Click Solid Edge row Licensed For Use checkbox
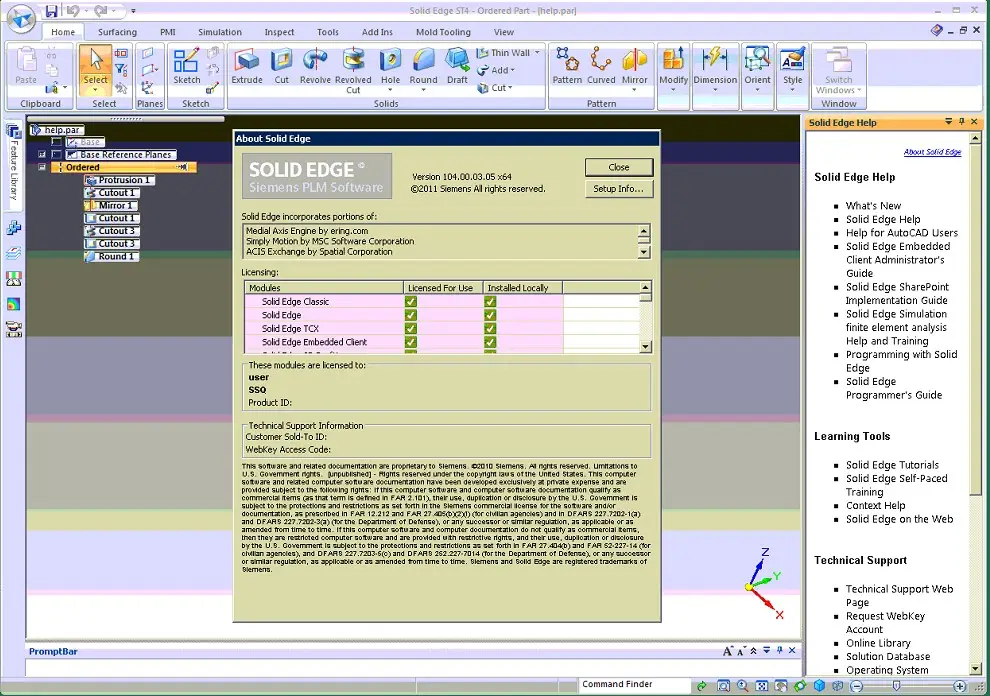Image resolution: width=990 pixels, height=696 pixels. coord(410,315)
